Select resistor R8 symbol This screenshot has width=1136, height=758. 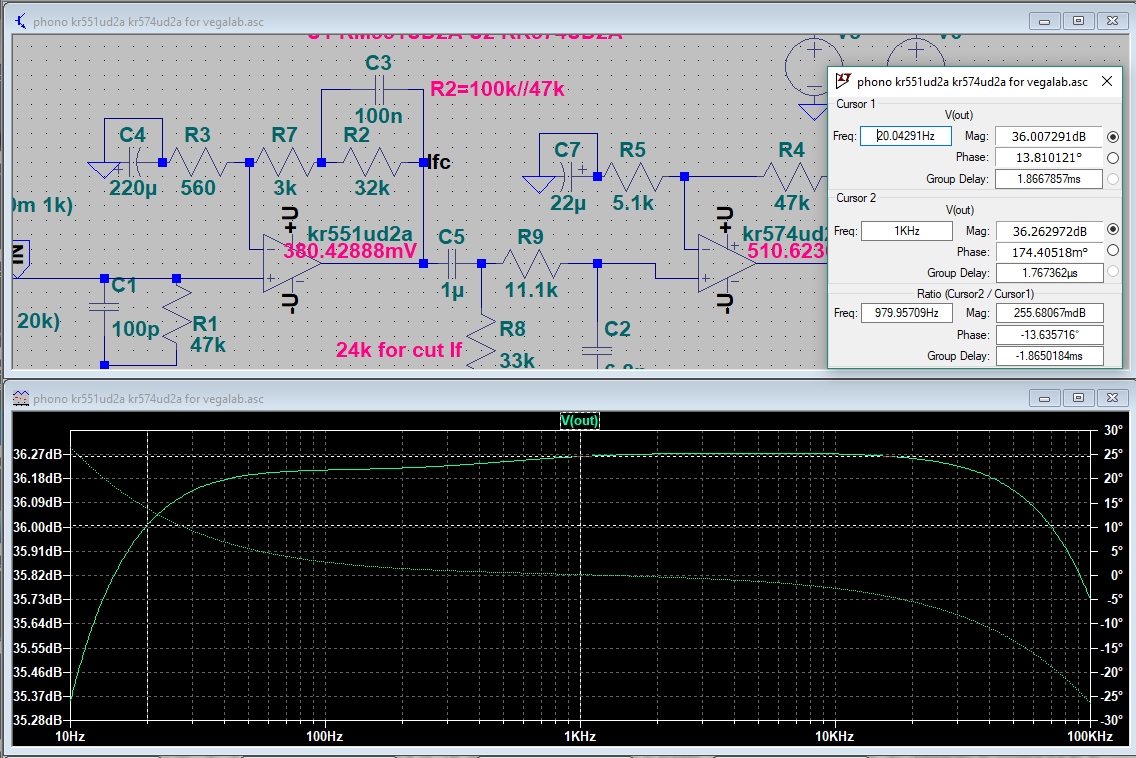481,339
